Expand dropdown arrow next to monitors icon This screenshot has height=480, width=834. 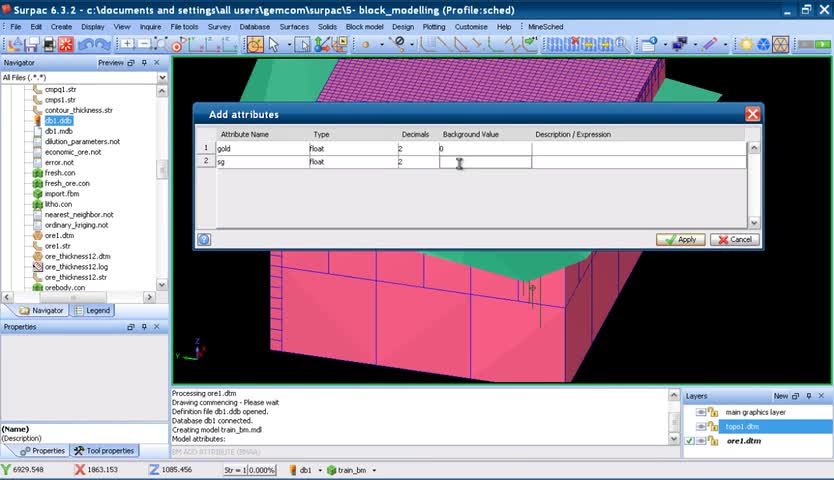pyautogui.click(x=695, y=45)
